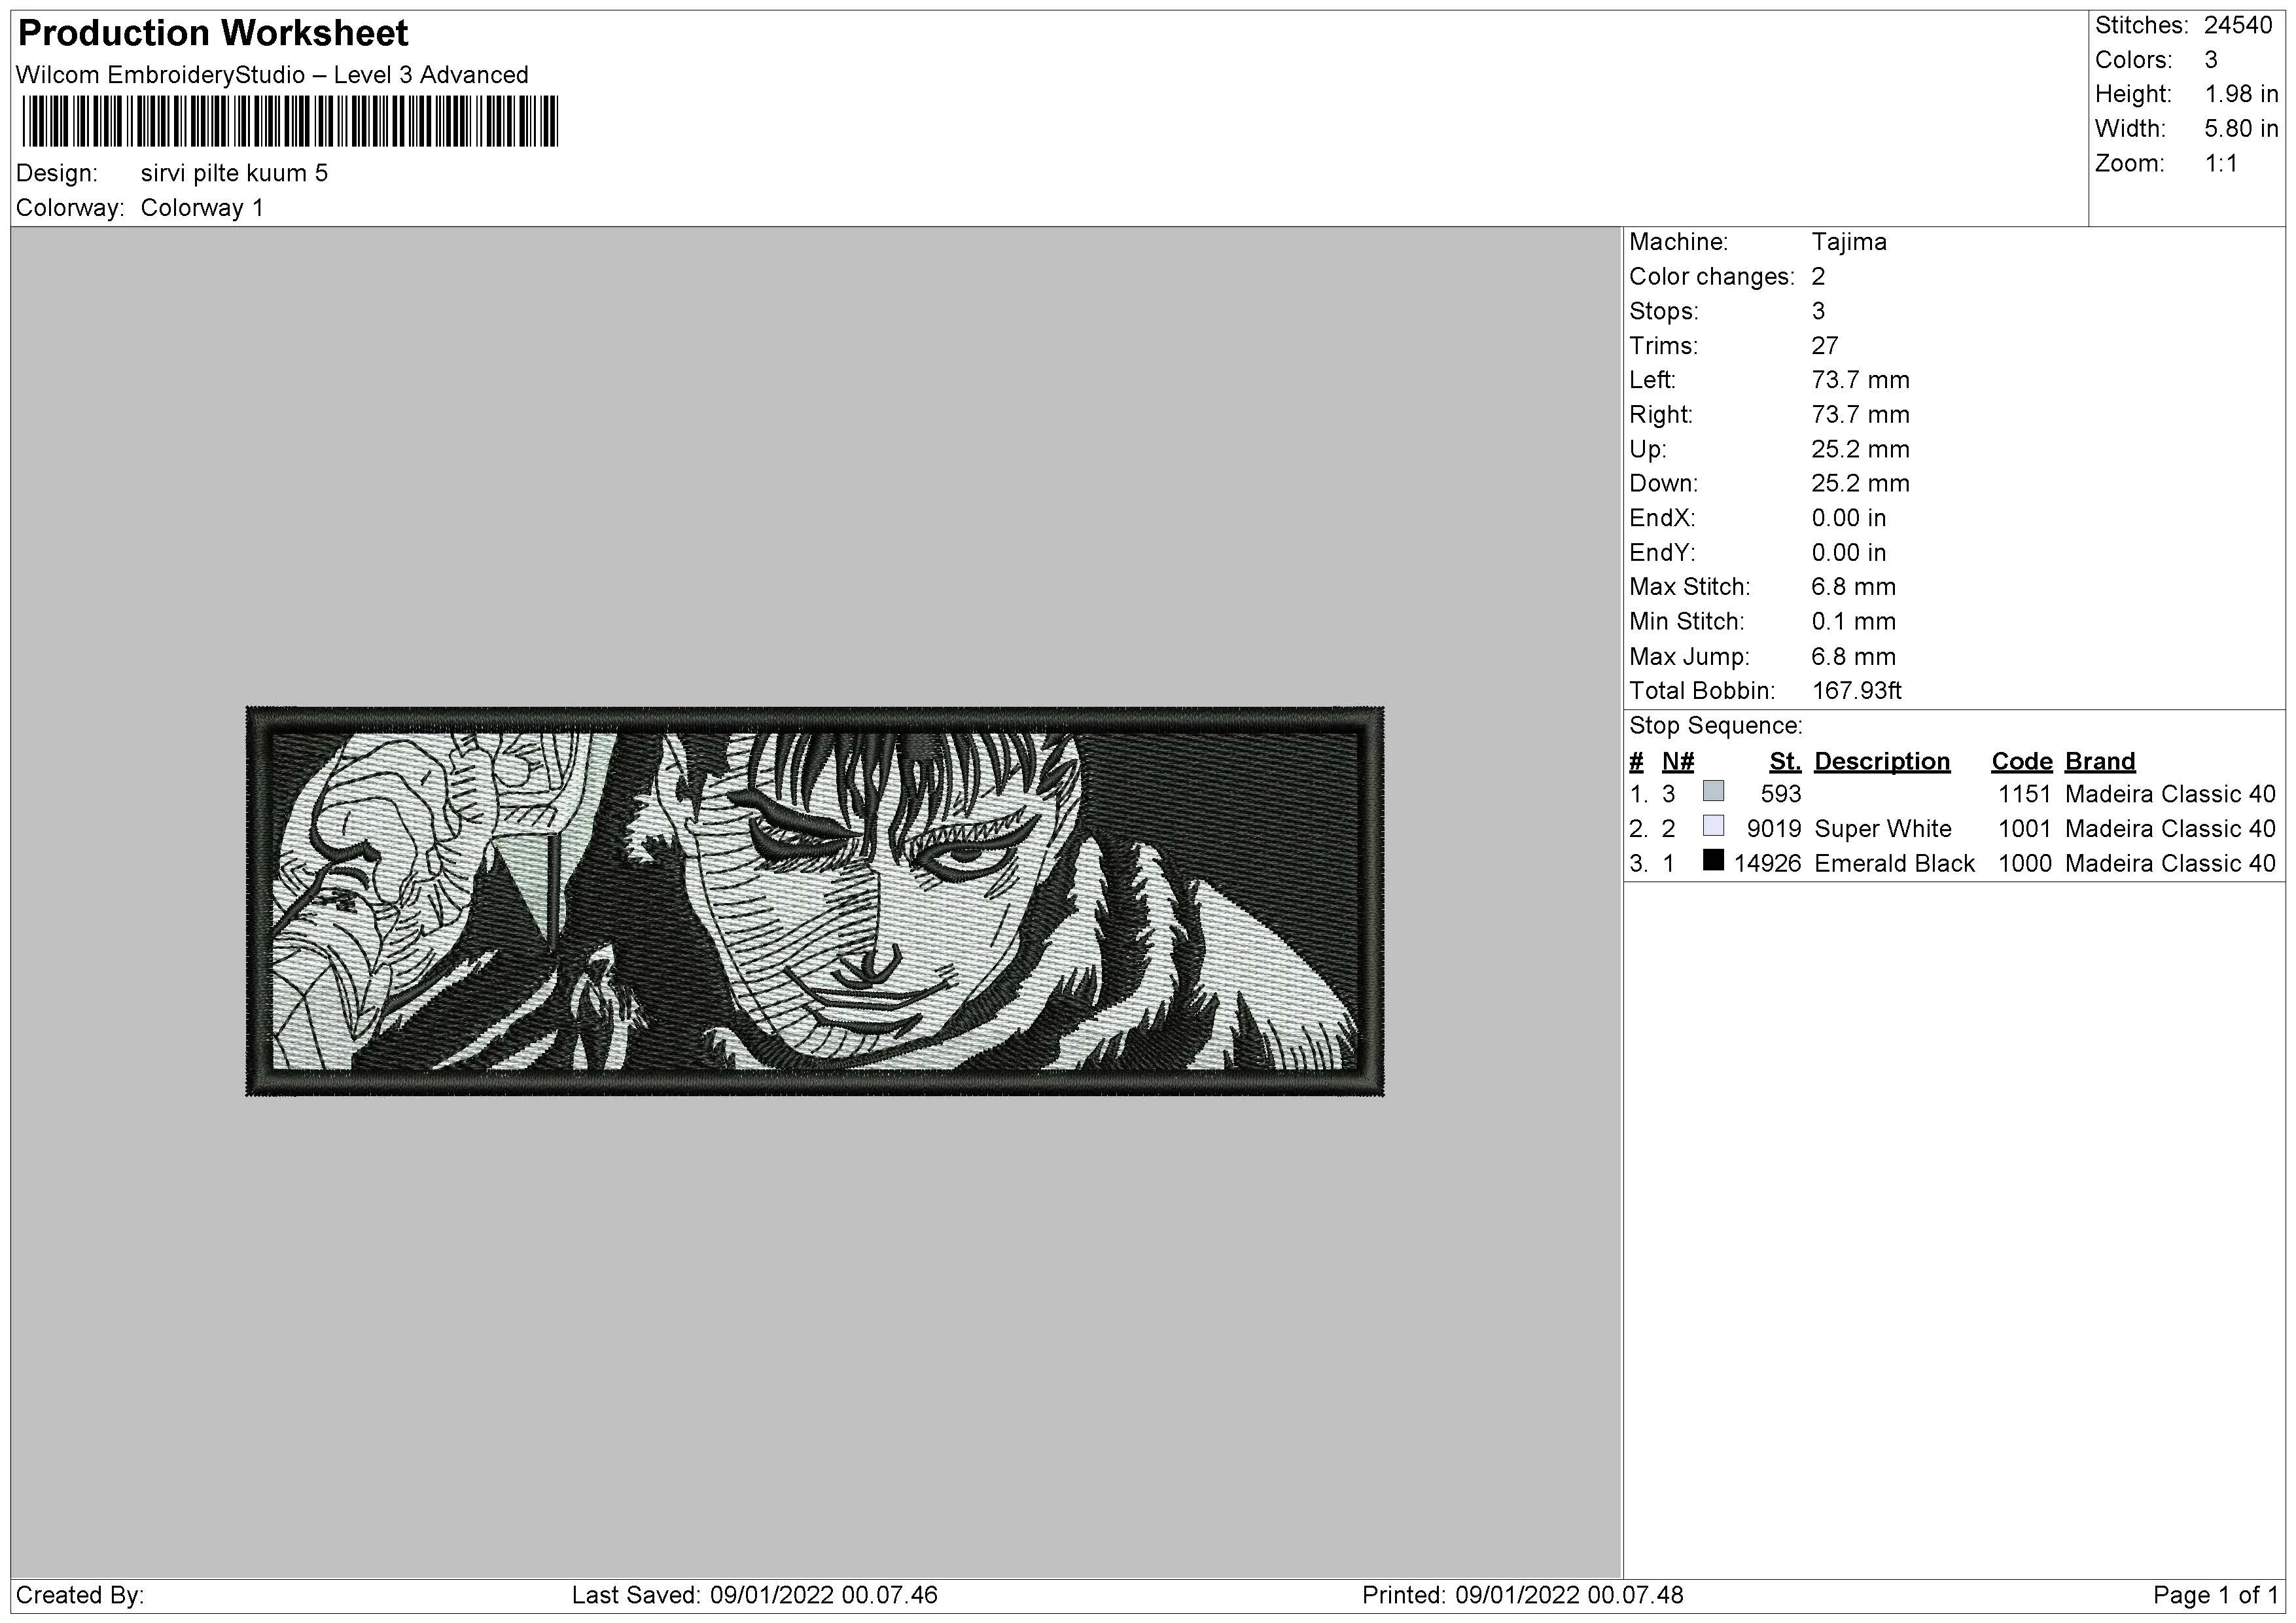
Task: Click the 'Color changes:' label
Action: 1711,277
